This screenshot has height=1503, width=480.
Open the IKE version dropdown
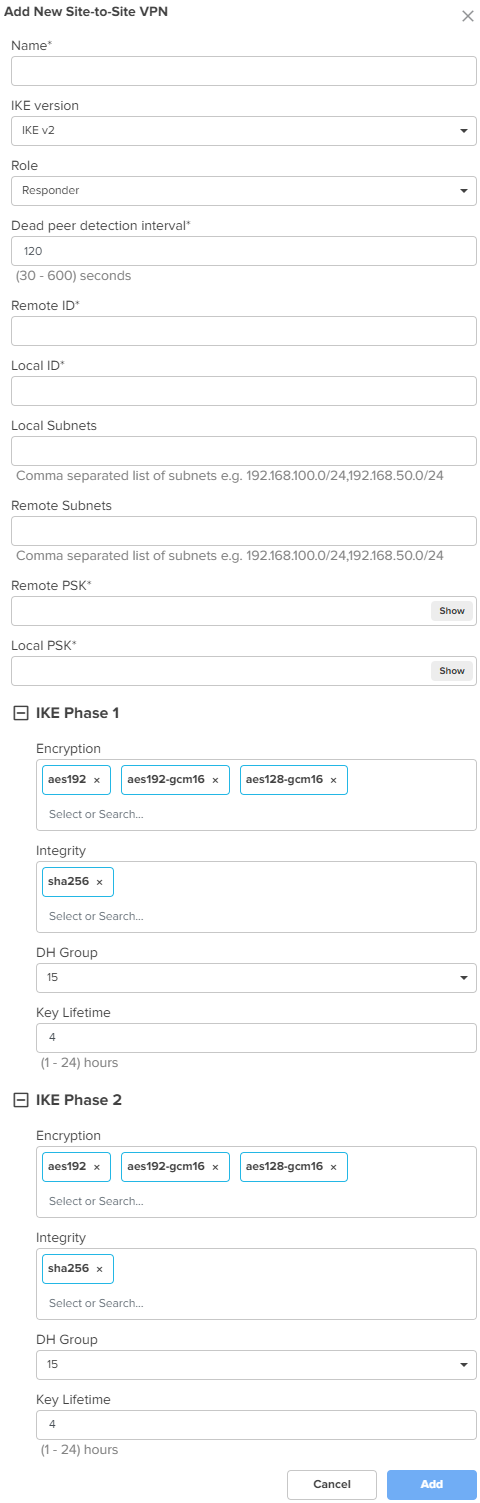pos(244,131)
